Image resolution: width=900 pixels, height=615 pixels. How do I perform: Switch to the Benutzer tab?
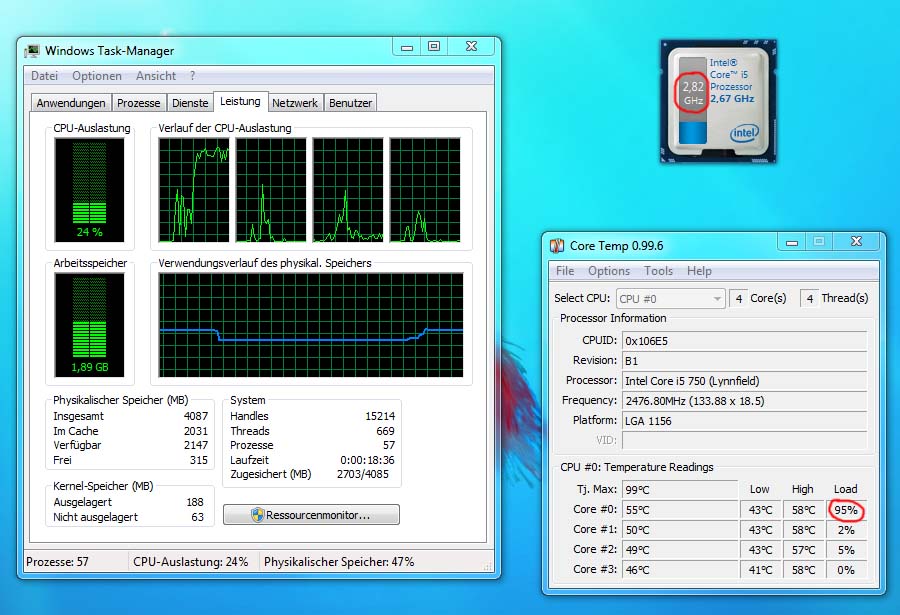[x=350, y=103]
